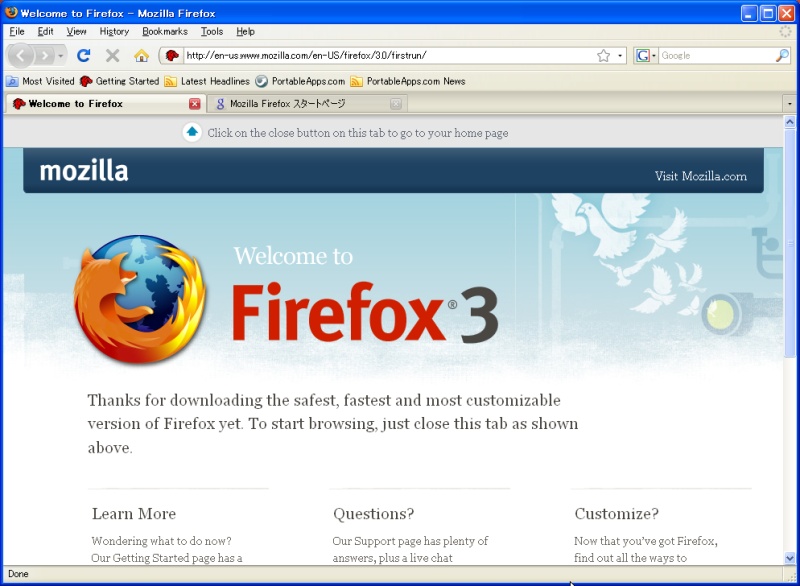
Task: Click the blue up-arrow hint icon
Action: (192, 133)
